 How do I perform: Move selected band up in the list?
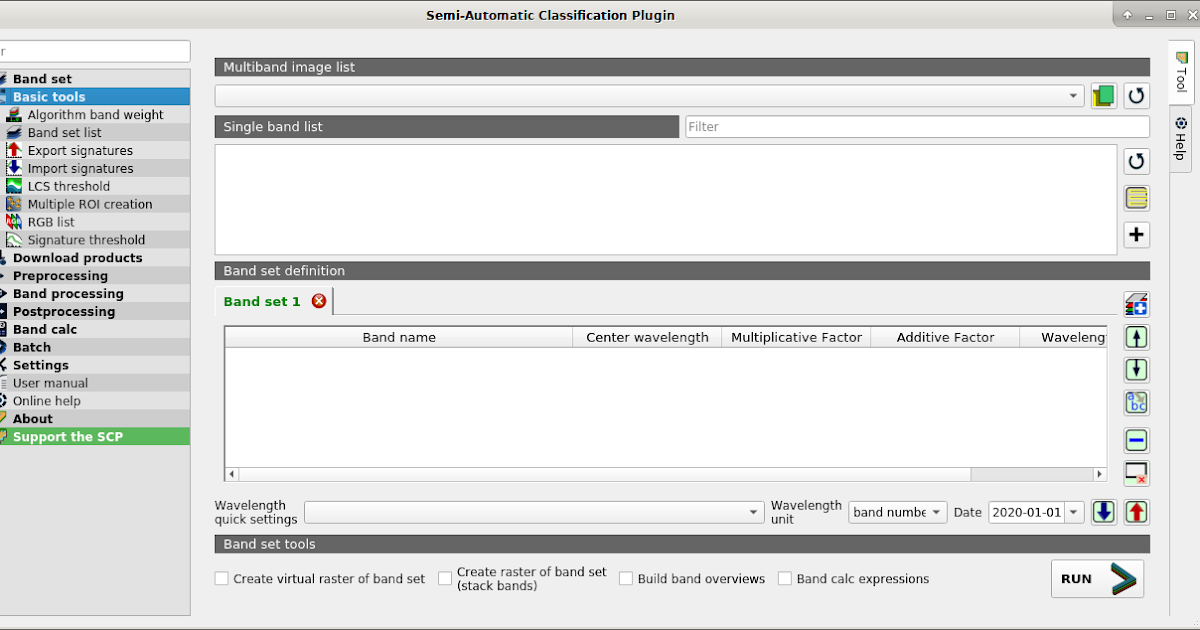pyautogui.click(x=1136, y=337)
